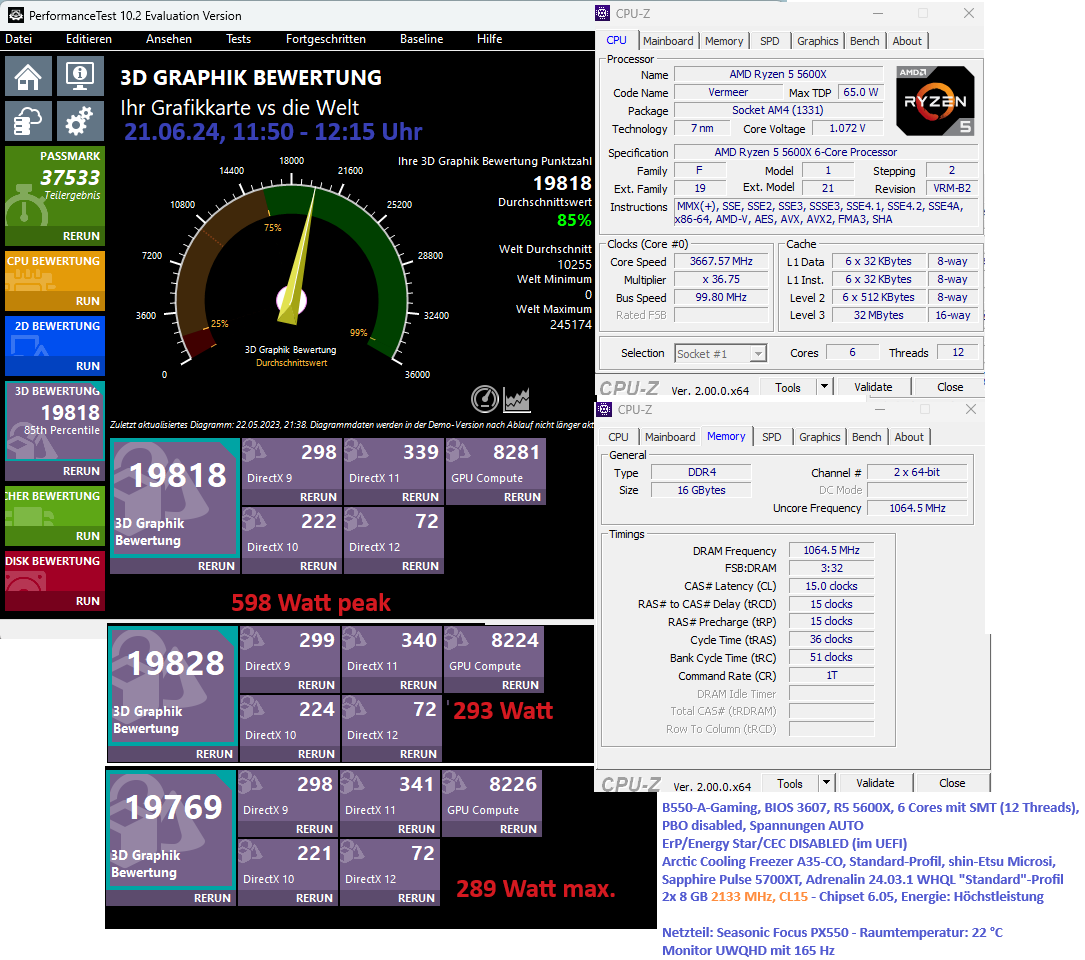The width and height of the screenshot is (1085, 960).
Task: Click the 19769 3D Graphik Bewertung tile
Action: click(171, 829)
